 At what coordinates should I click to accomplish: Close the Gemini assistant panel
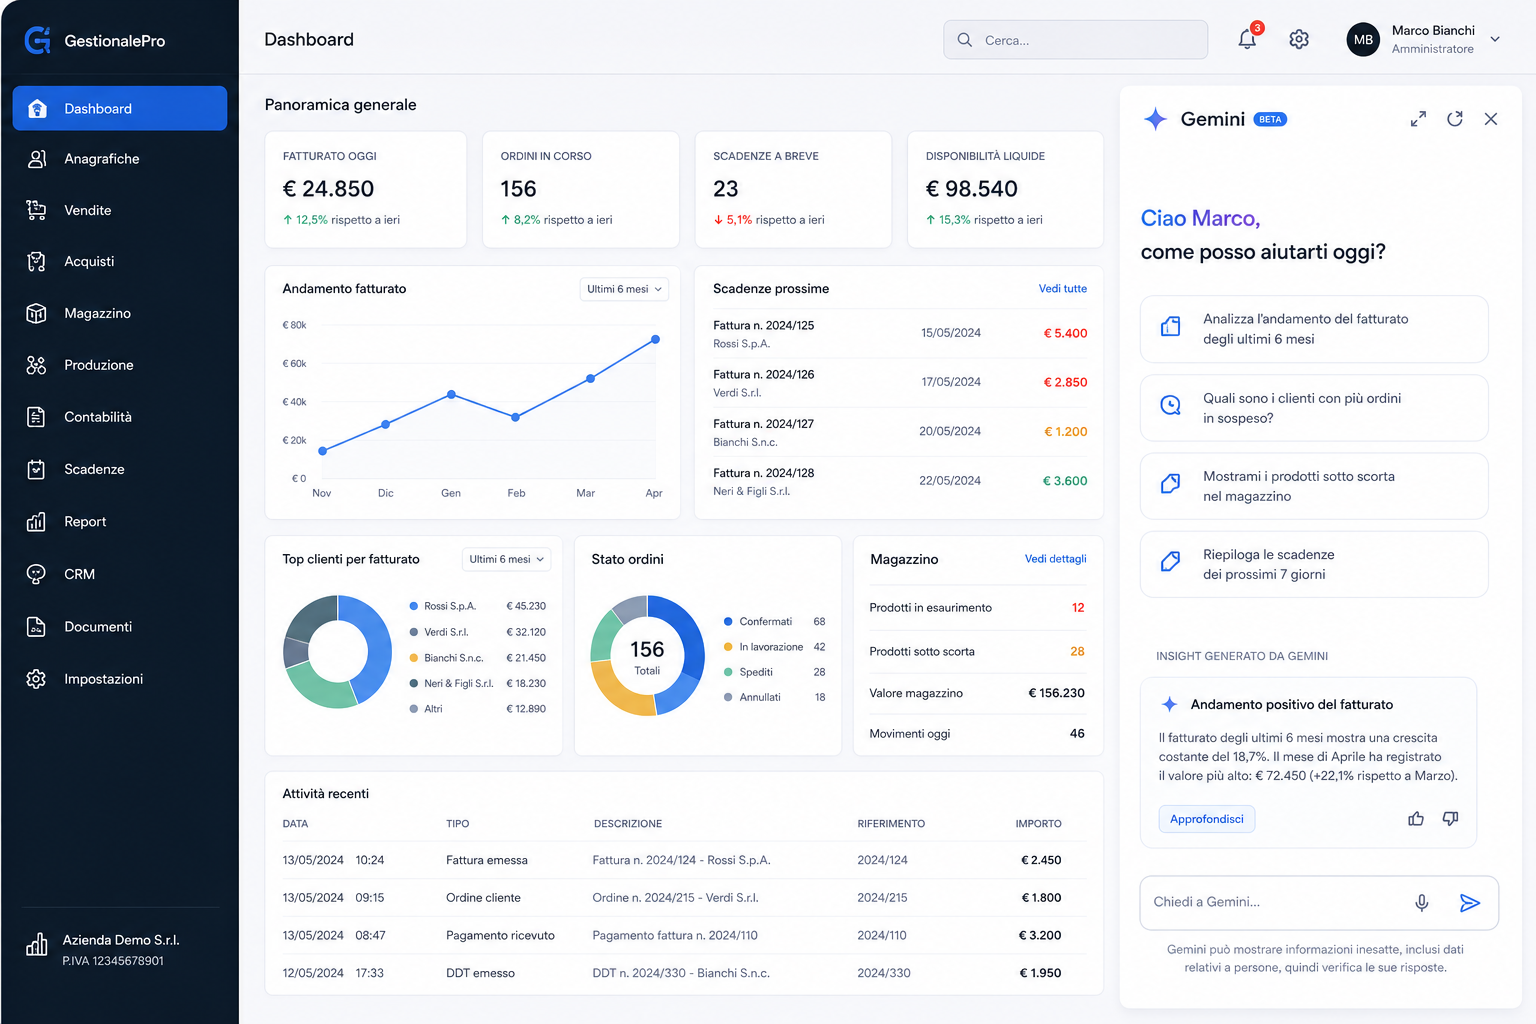[x=1491, y=119]
